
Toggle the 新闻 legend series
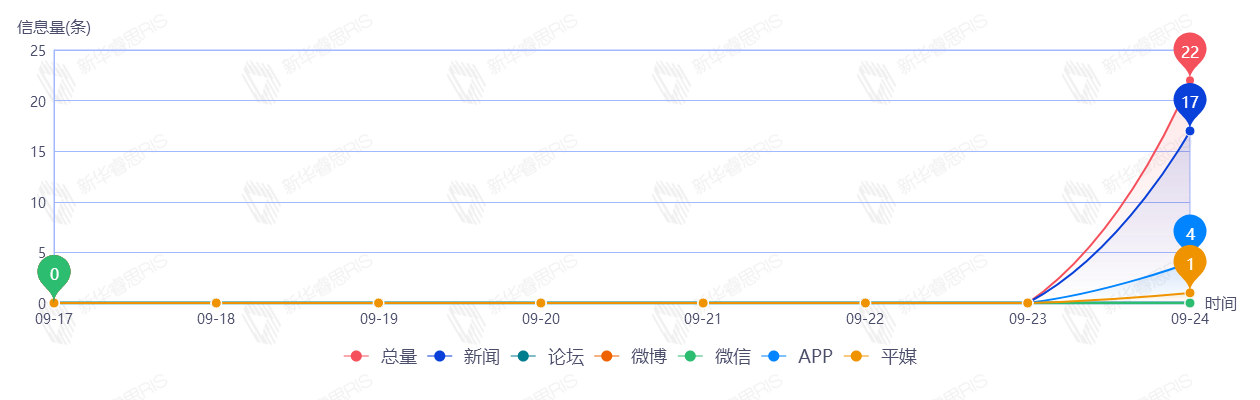point(464,357)
